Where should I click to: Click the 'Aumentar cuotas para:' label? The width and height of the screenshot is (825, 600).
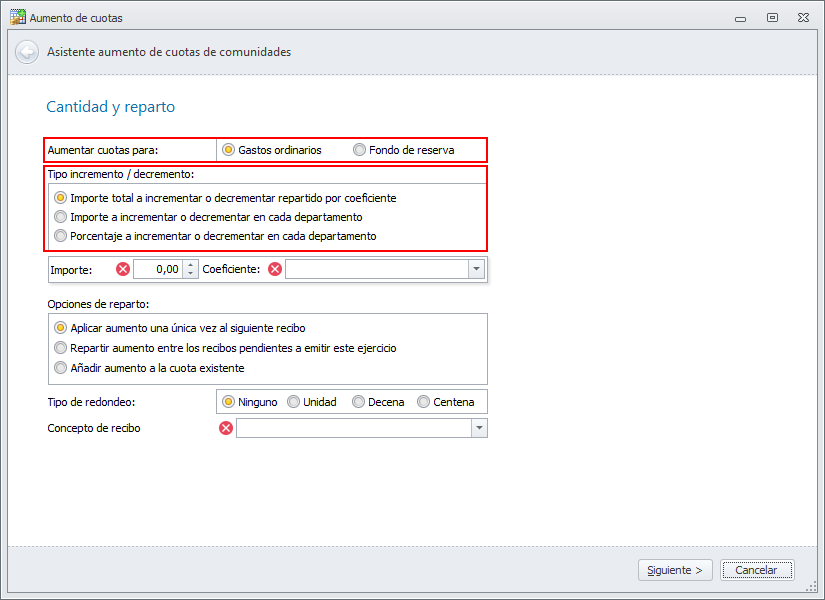click(103, 150)
